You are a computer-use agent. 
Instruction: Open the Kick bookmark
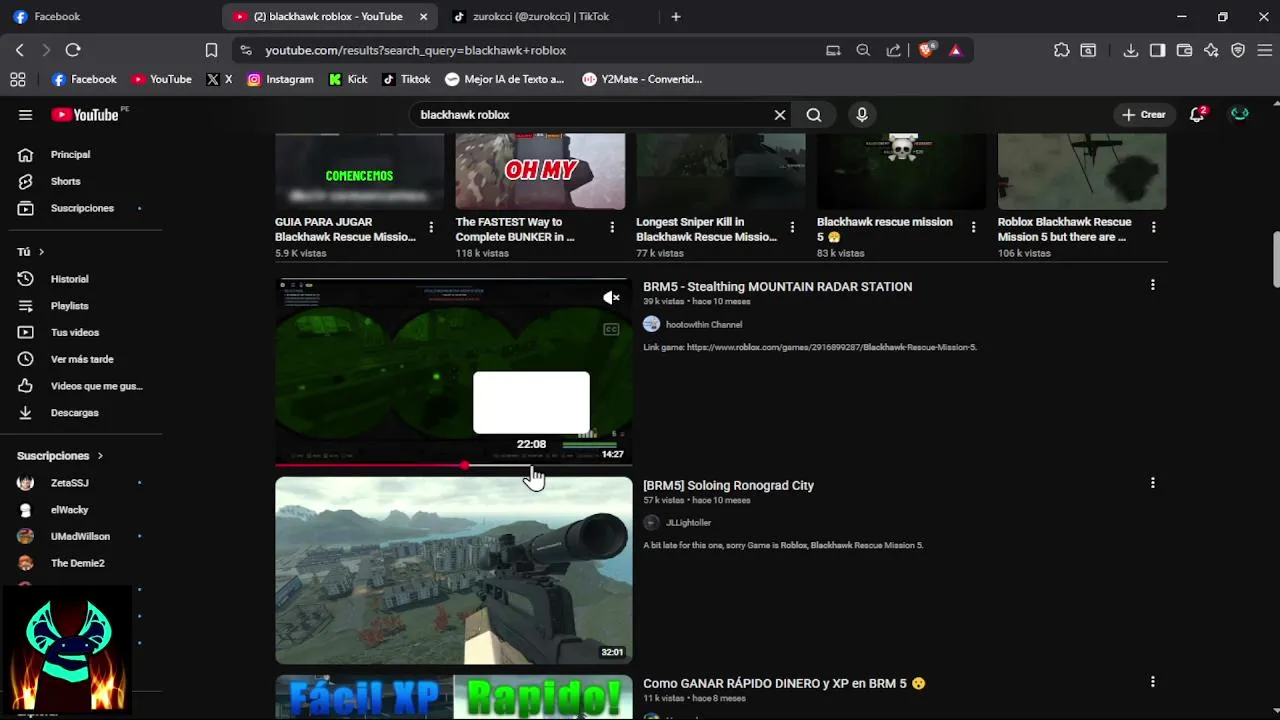(x=348, y=79)
